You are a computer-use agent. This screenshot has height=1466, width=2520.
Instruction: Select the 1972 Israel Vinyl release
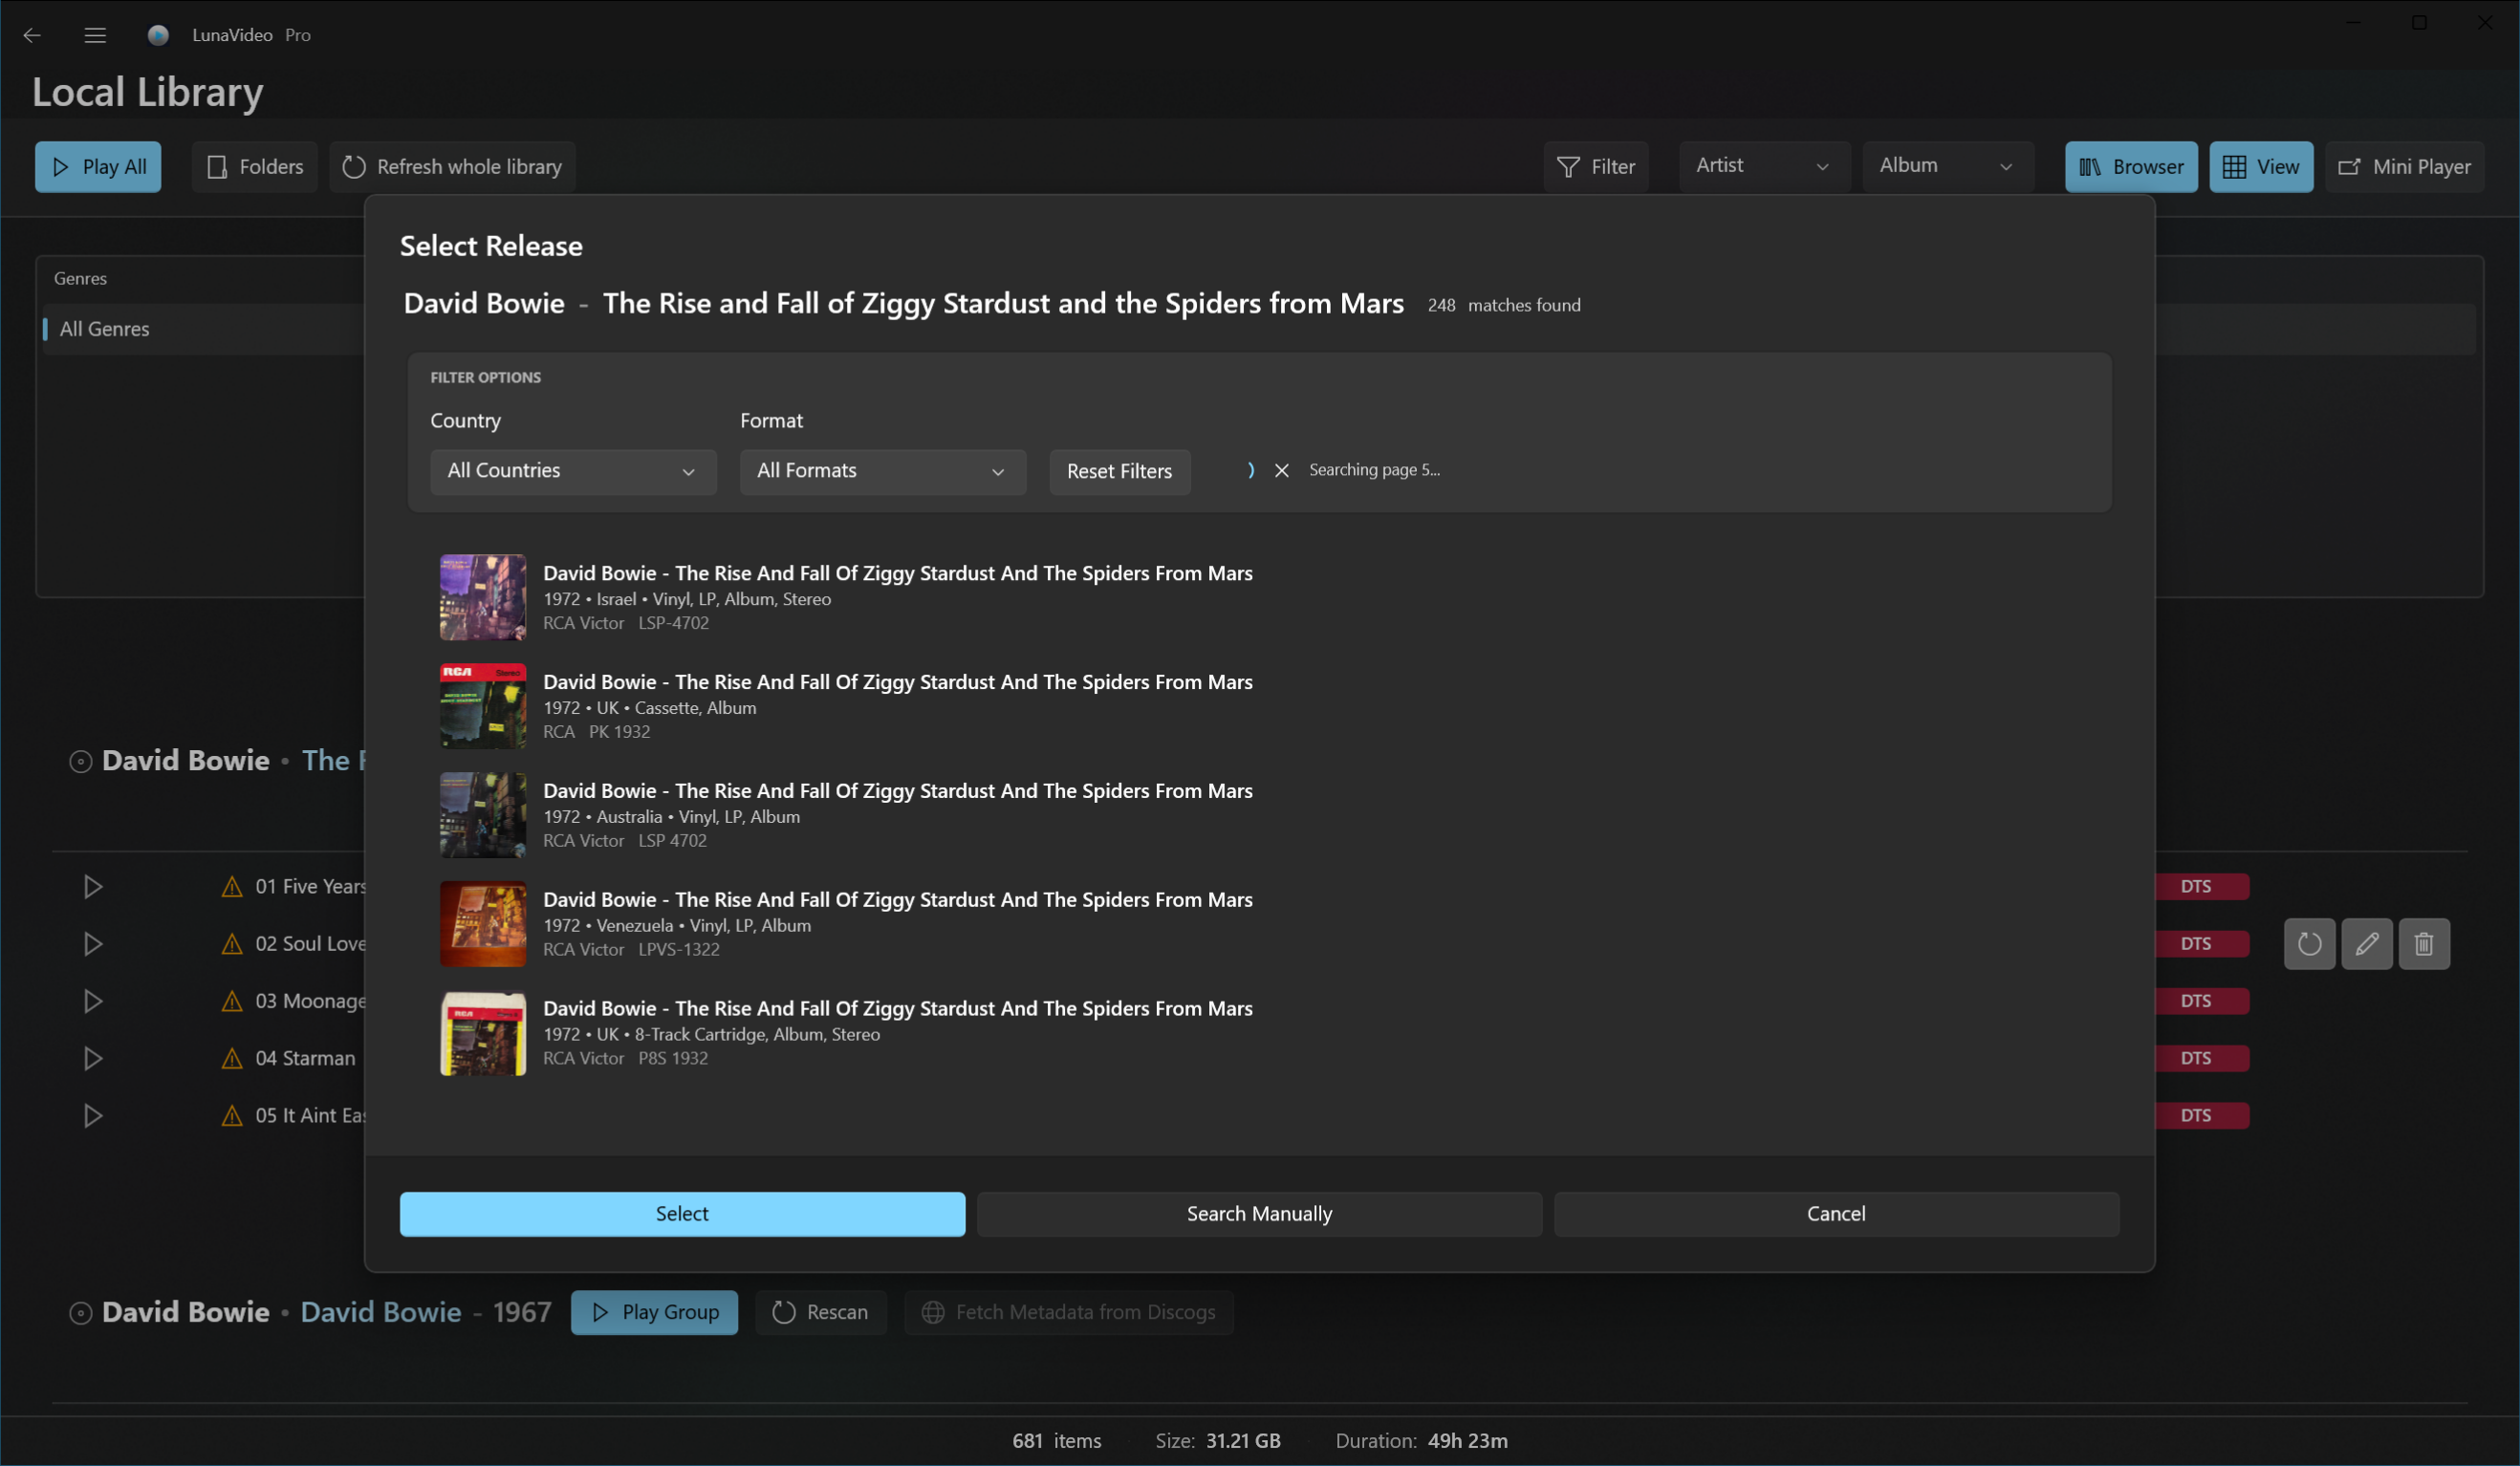click(x=1260, y=597)
